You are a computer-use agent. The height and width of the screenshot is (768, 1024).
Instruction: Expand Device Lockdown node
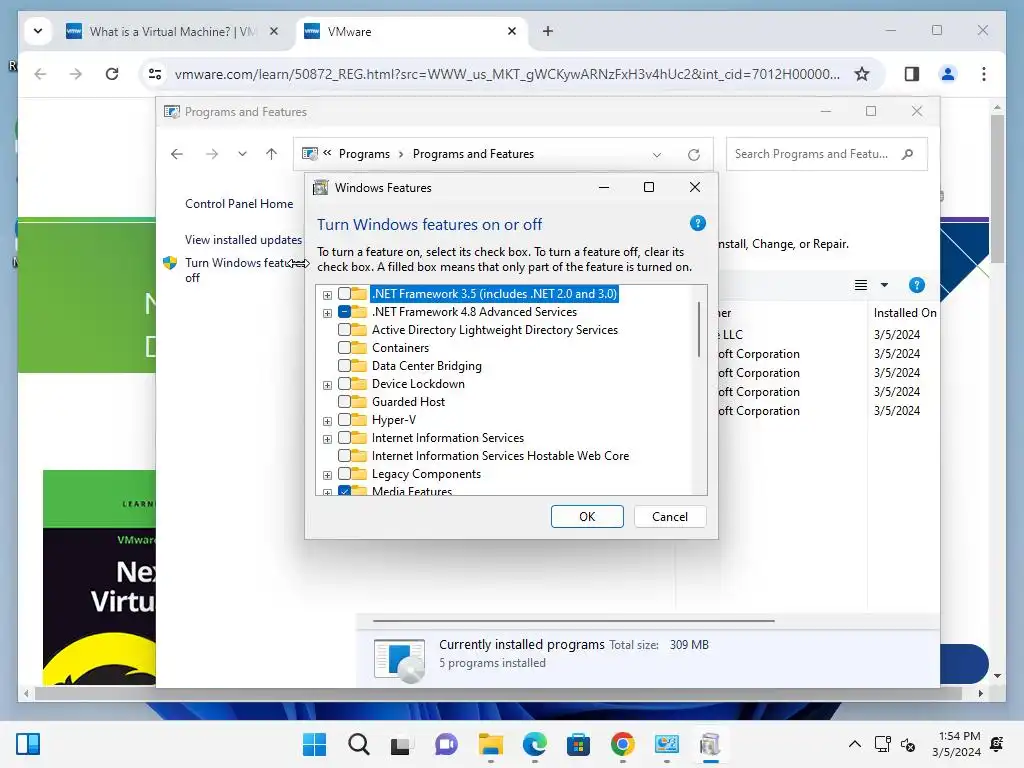[x=327, y=385]
